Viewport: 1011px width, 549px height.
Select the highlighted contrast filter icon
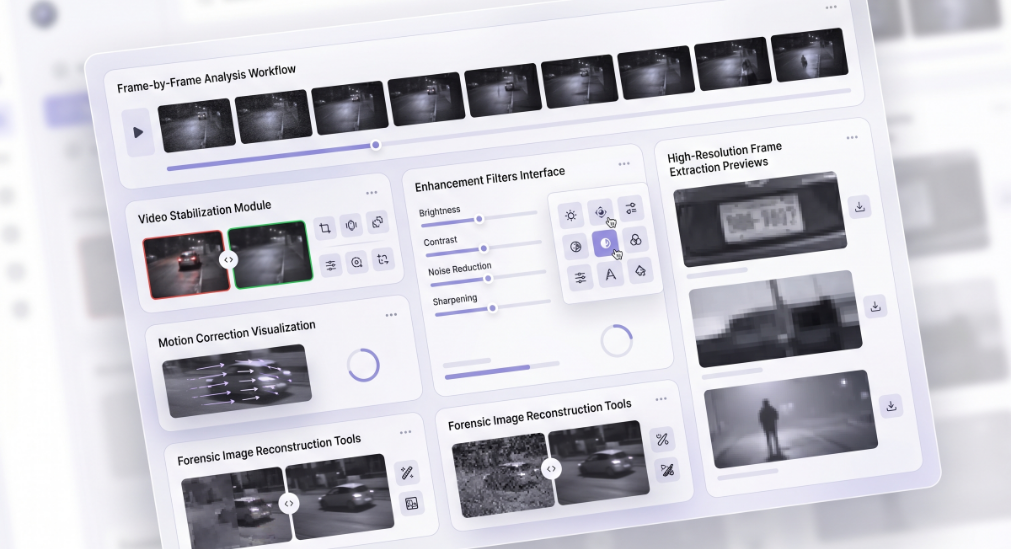(x=605, y=243)
